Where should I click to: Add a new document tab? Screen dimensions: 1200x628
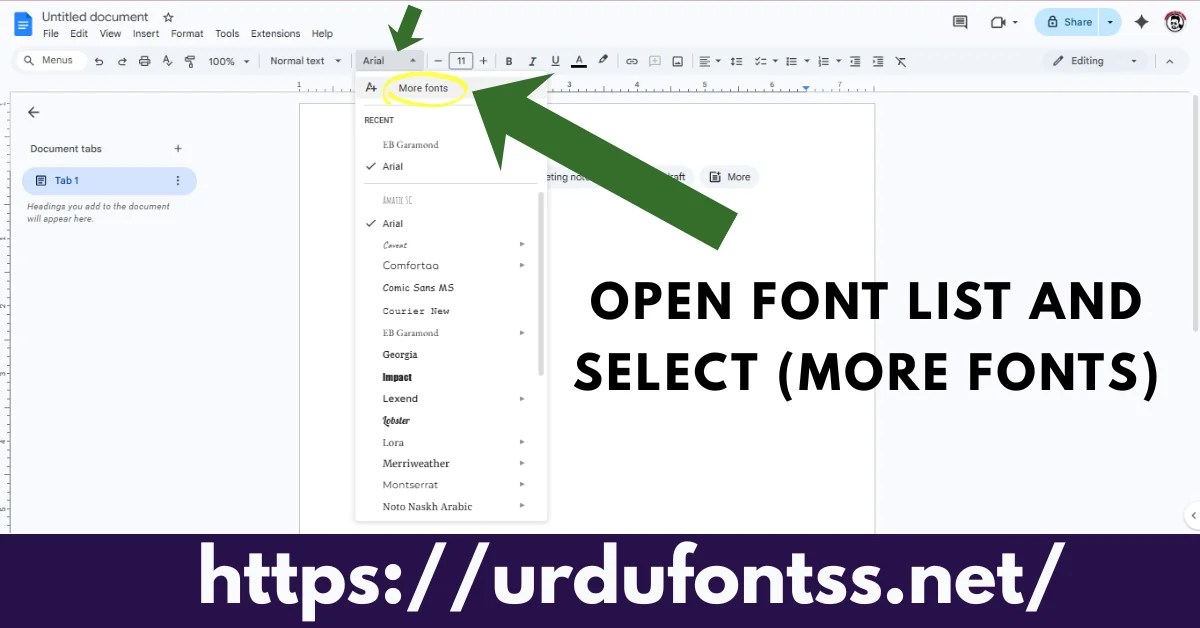pyautogui.click(x=178, y=149)
